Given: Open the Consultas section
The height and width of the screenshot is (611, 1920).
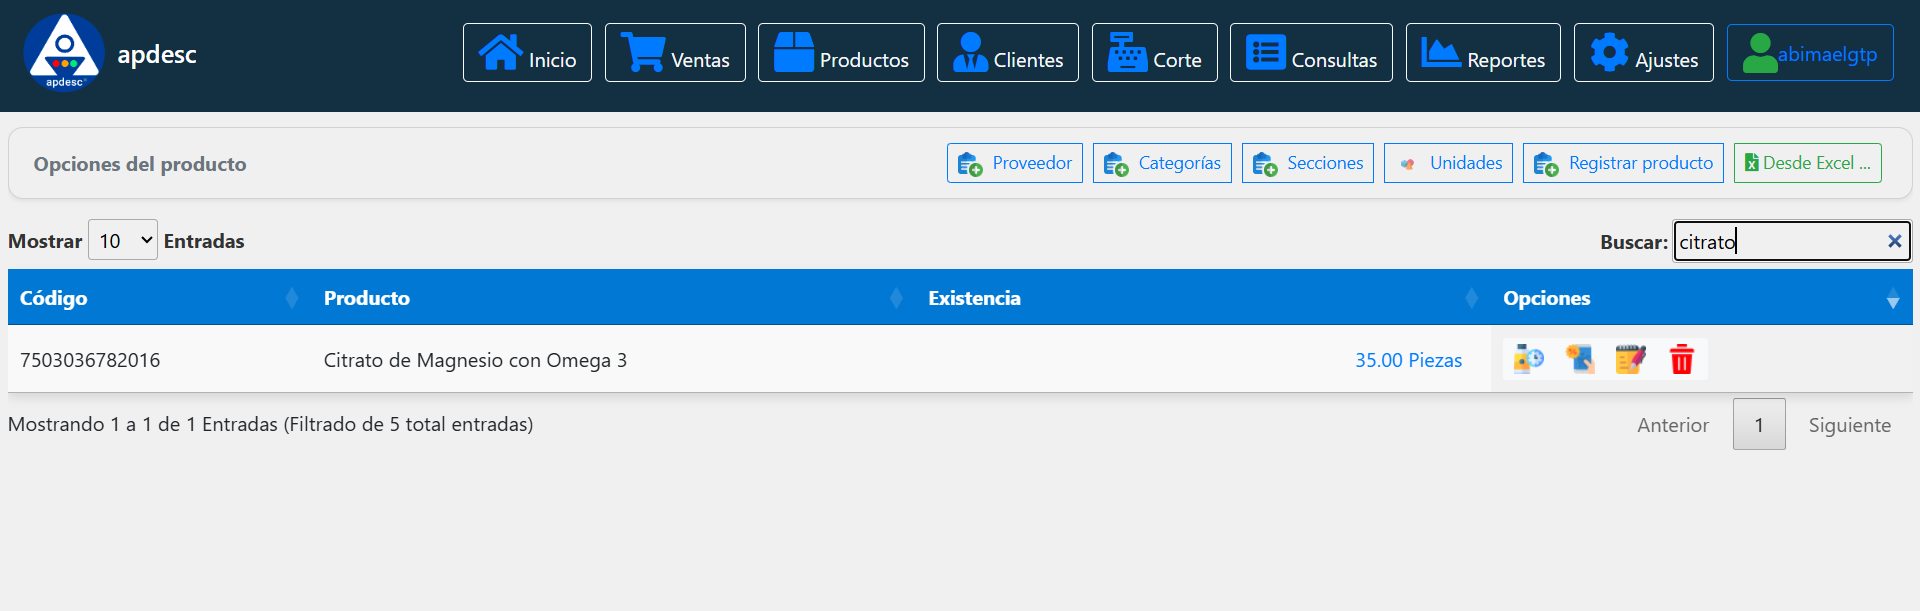Looking at the screenshot, I should (x=1311, y=53).
